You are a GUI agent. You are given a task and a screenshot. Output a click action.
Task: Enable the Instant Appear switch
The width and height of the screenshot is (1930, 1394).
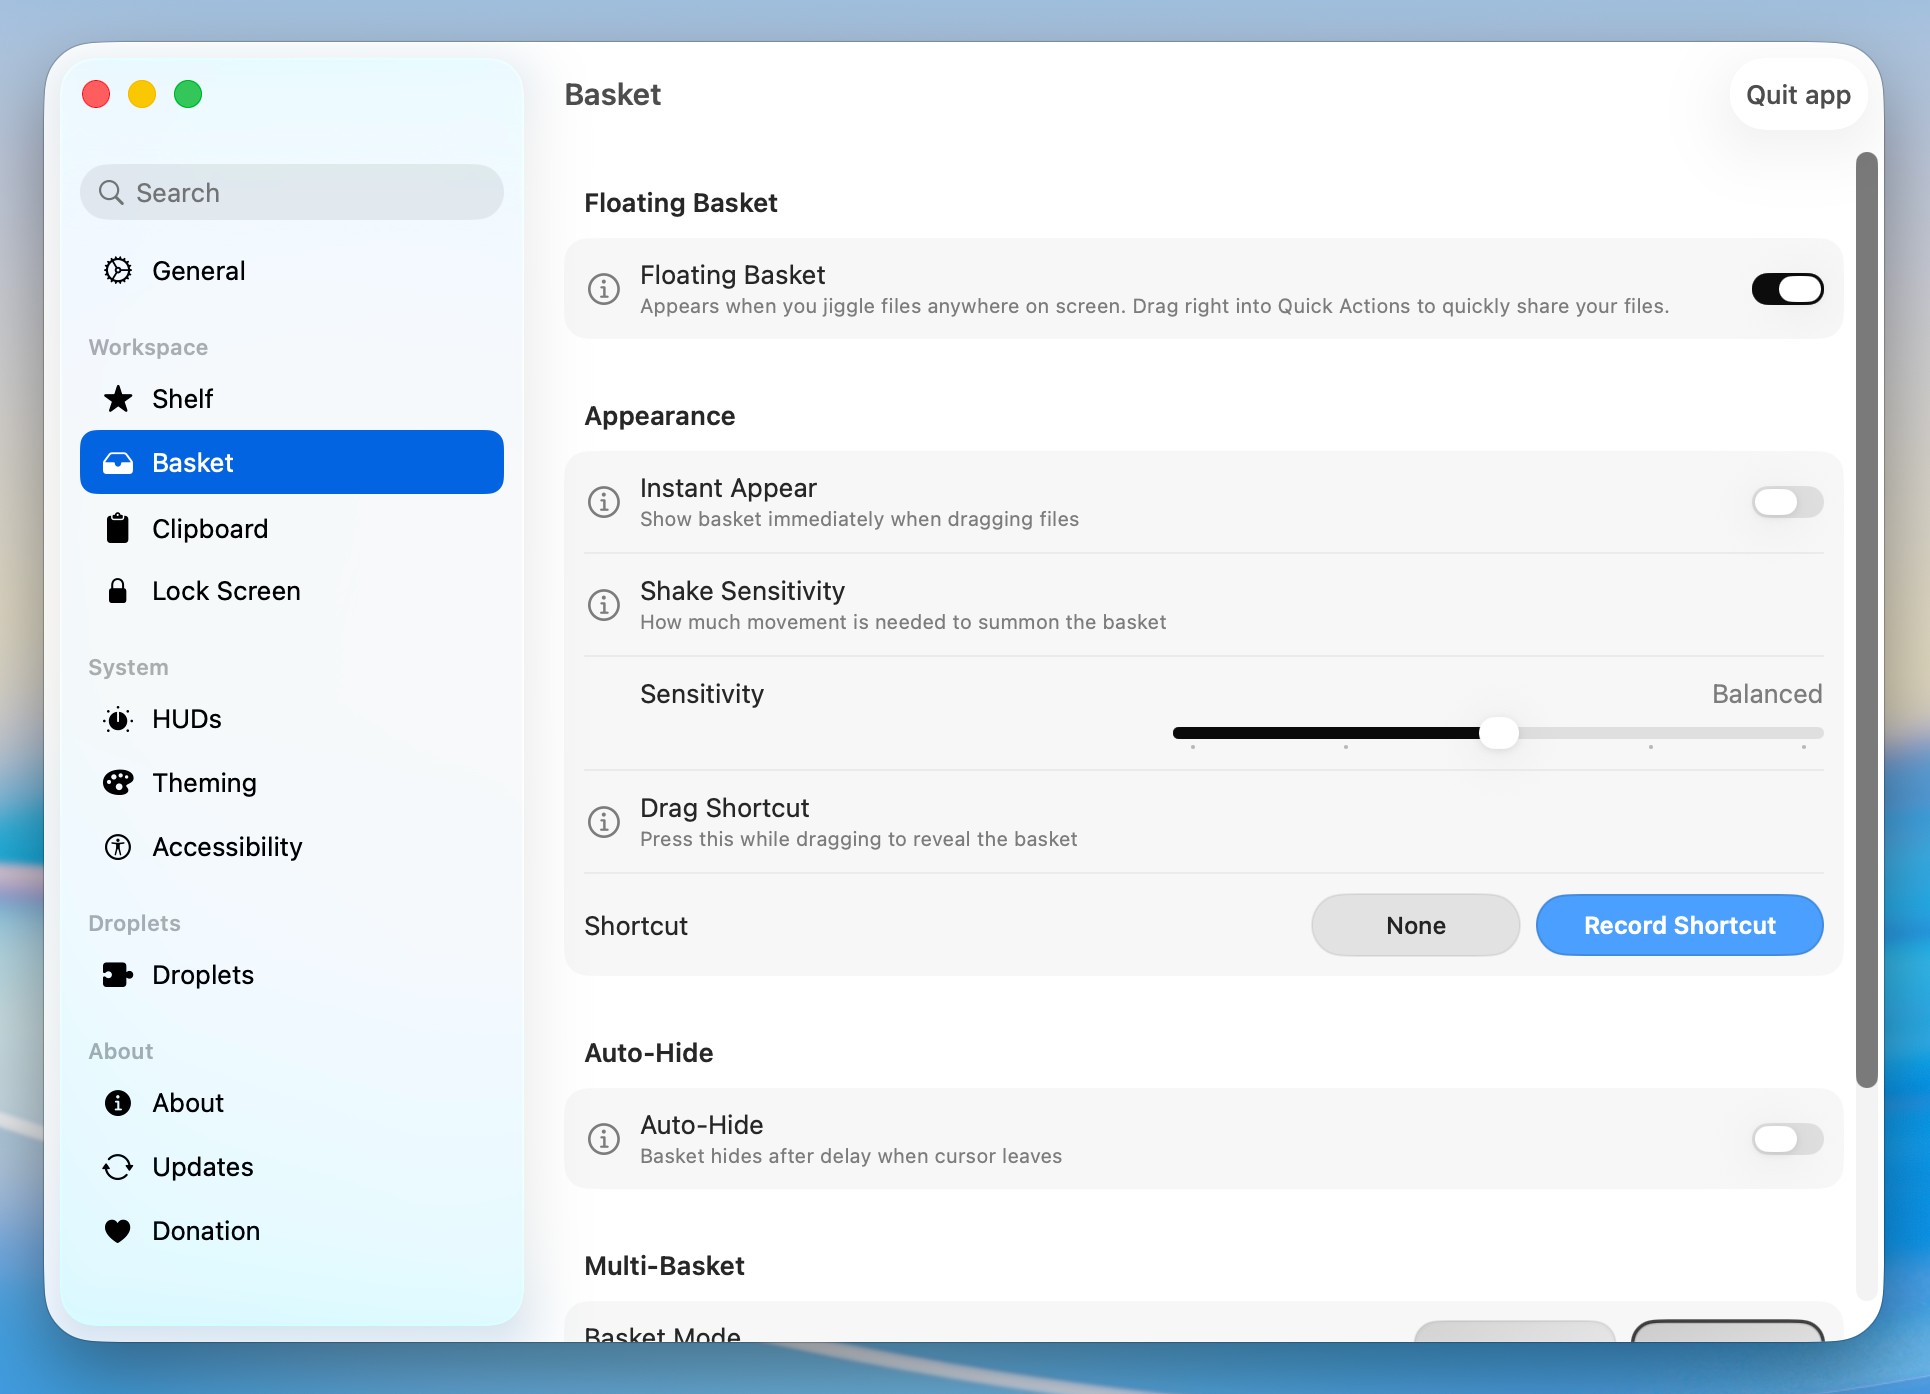1787,502
